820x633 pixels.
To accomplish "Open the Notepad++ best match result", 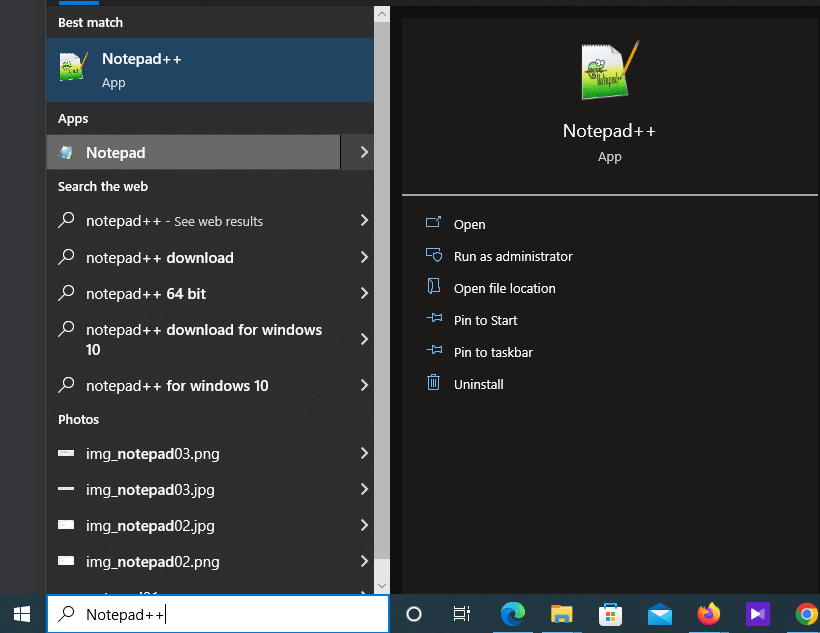I will [x=210, y=70].
